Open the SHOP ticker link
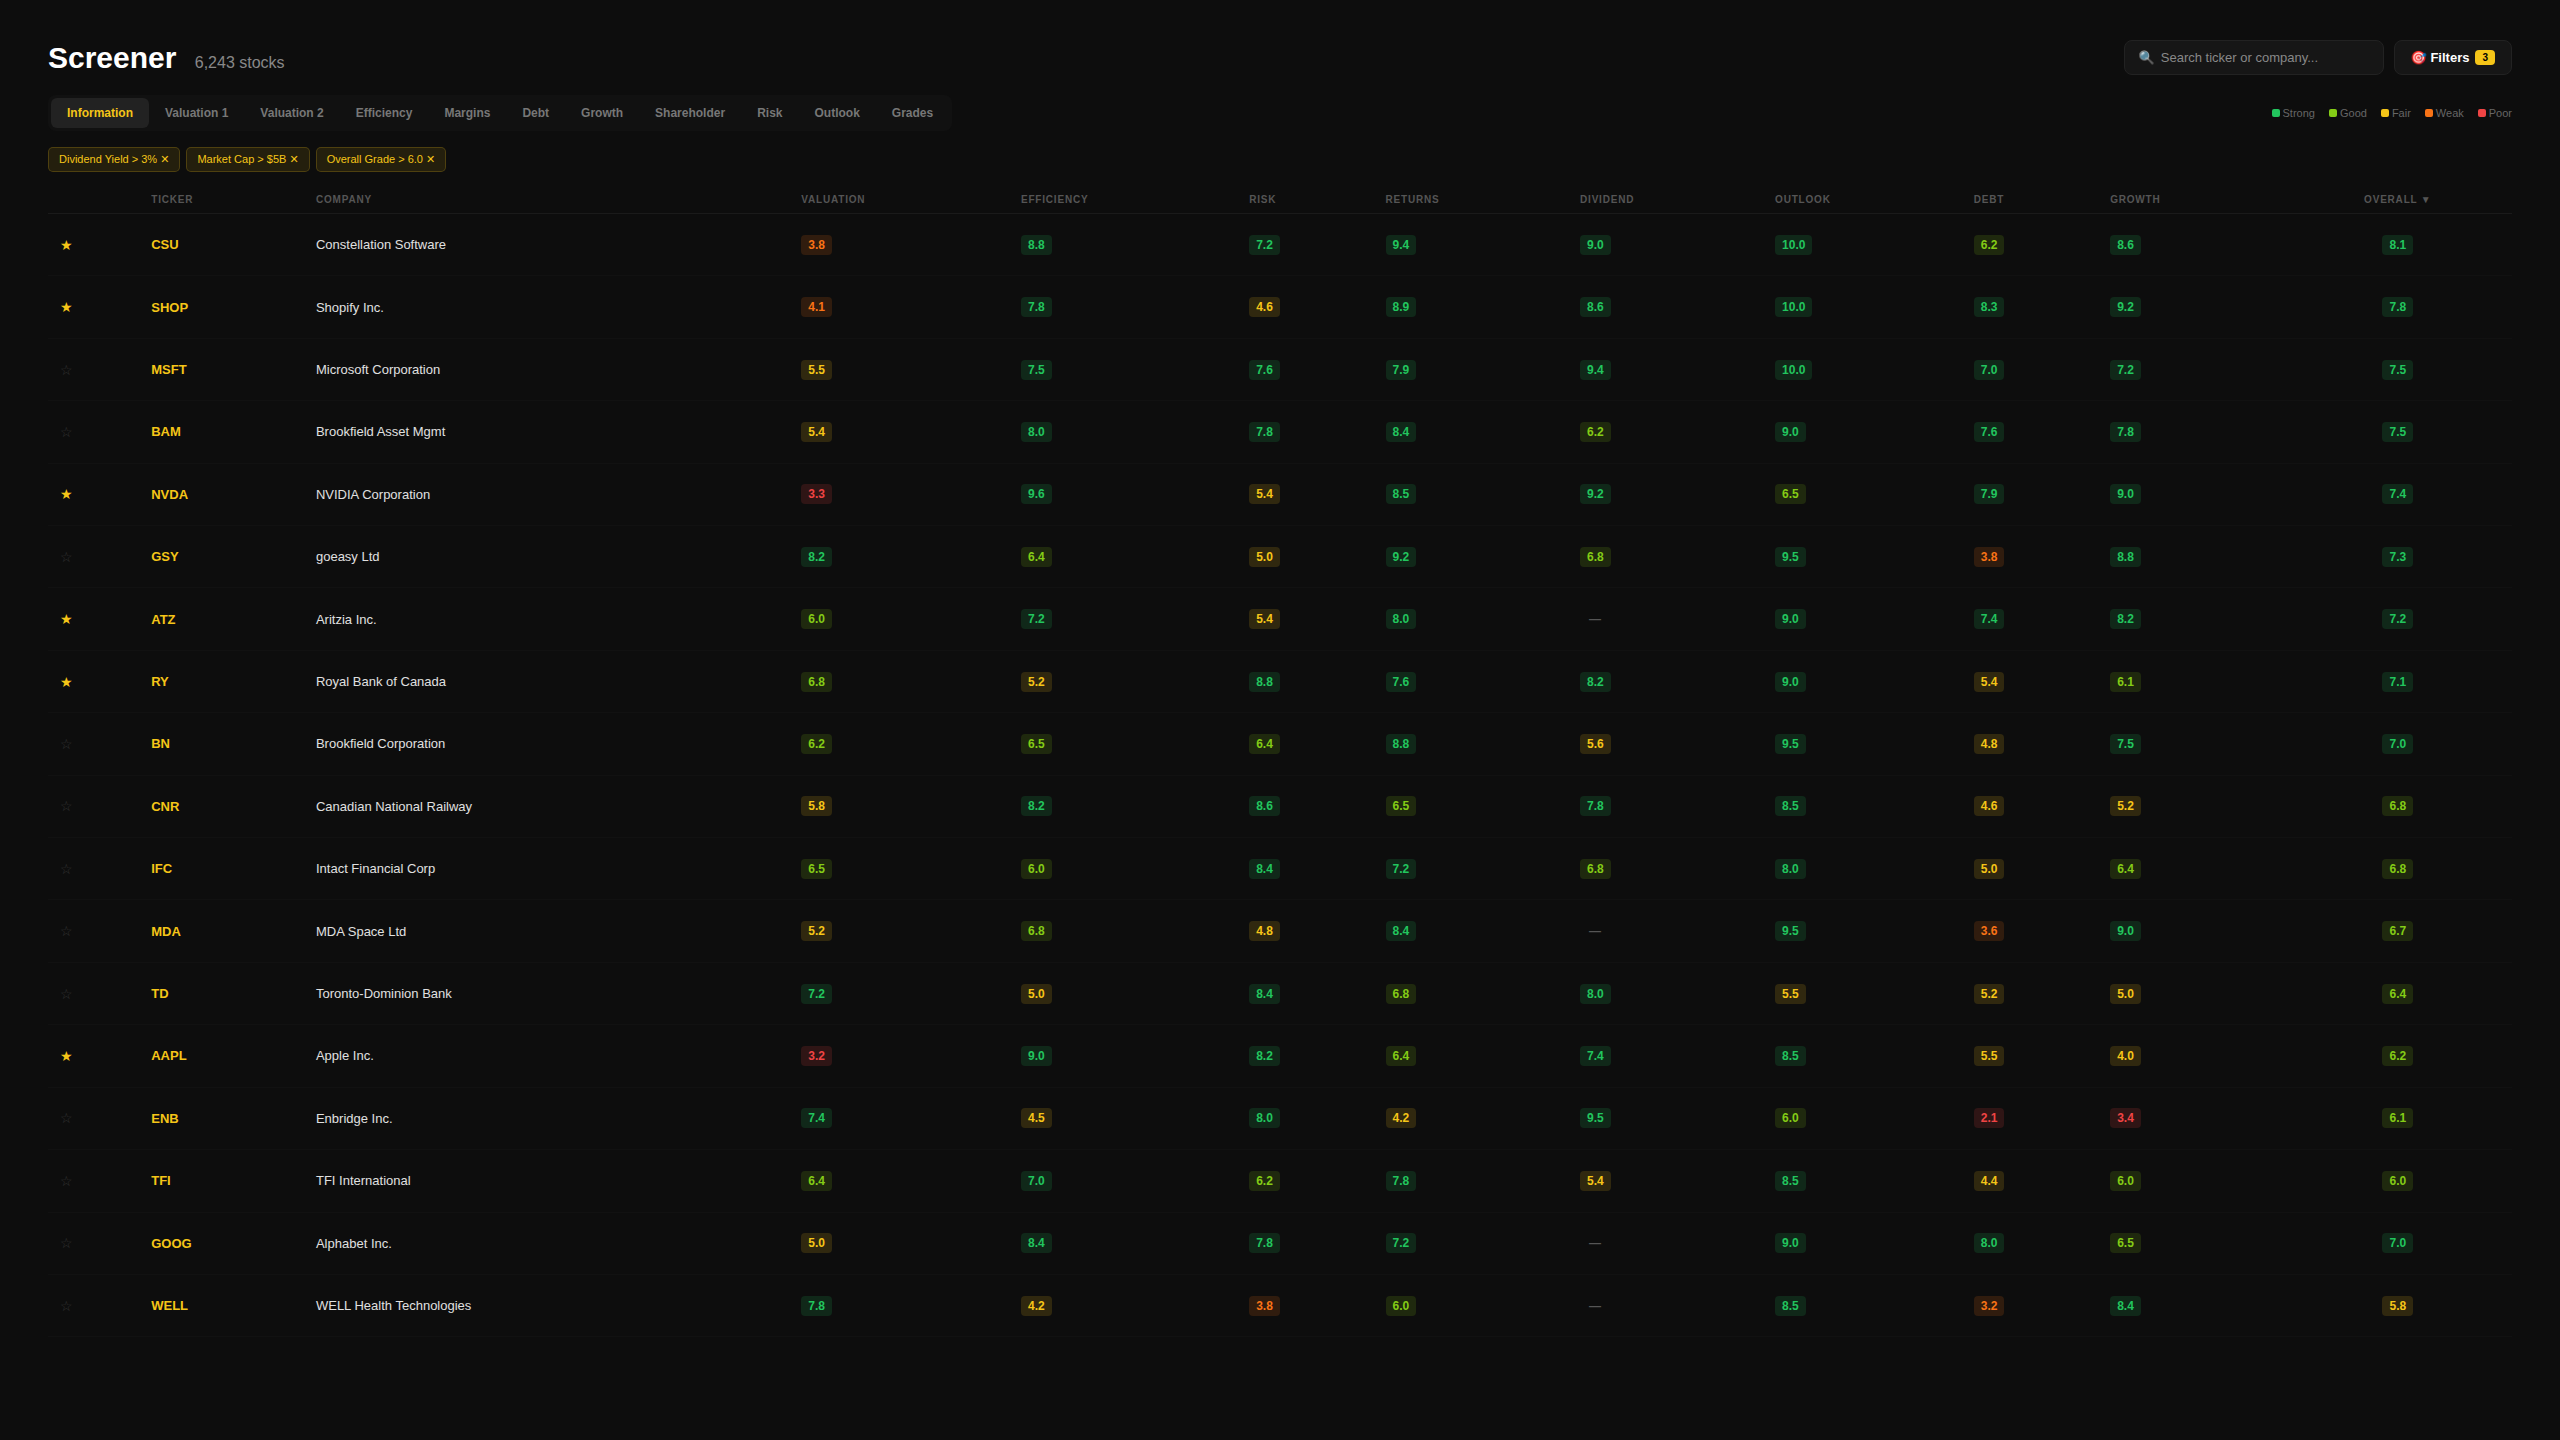This screenshot has width=2560, height=1440. [169, 307]
